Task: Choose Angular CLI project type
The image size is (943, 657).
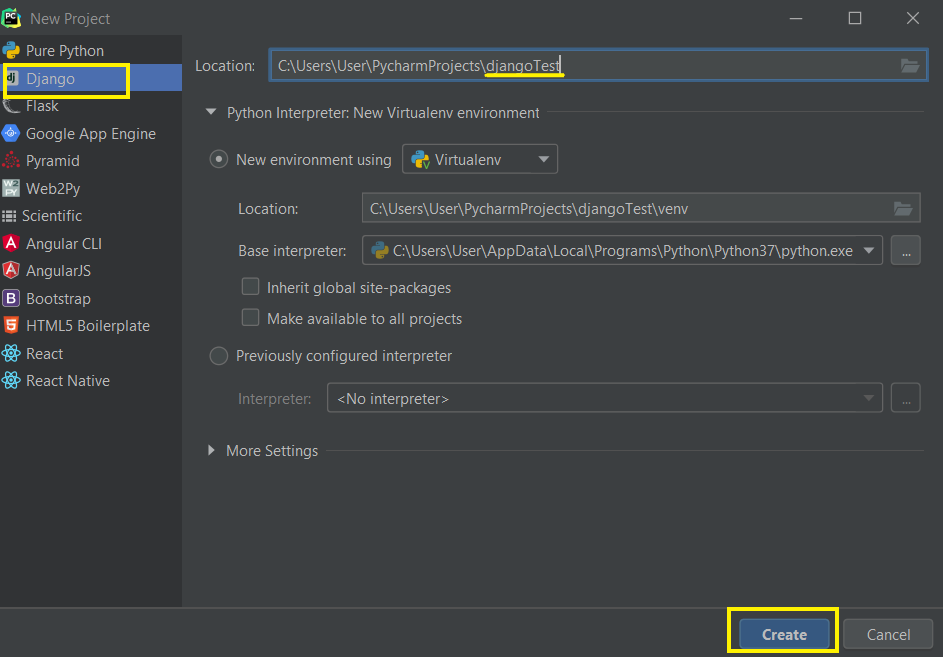Action: pos(64,244)
